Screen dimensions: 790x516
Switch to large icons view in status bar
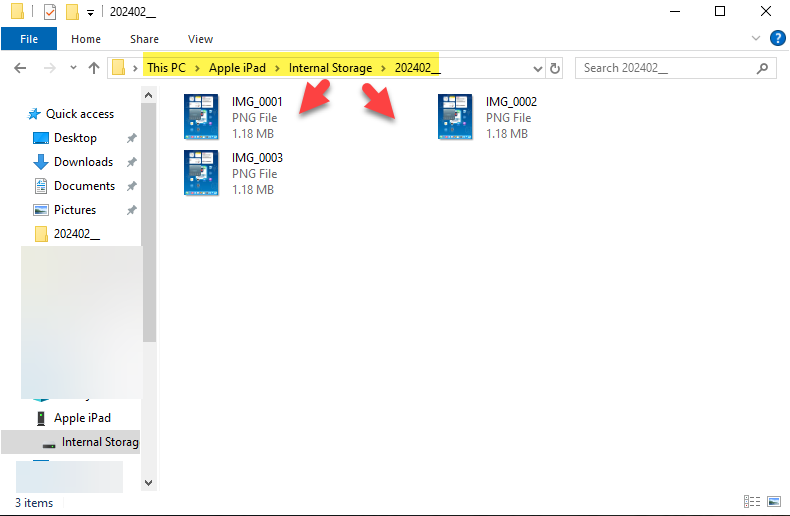[774, 501]
